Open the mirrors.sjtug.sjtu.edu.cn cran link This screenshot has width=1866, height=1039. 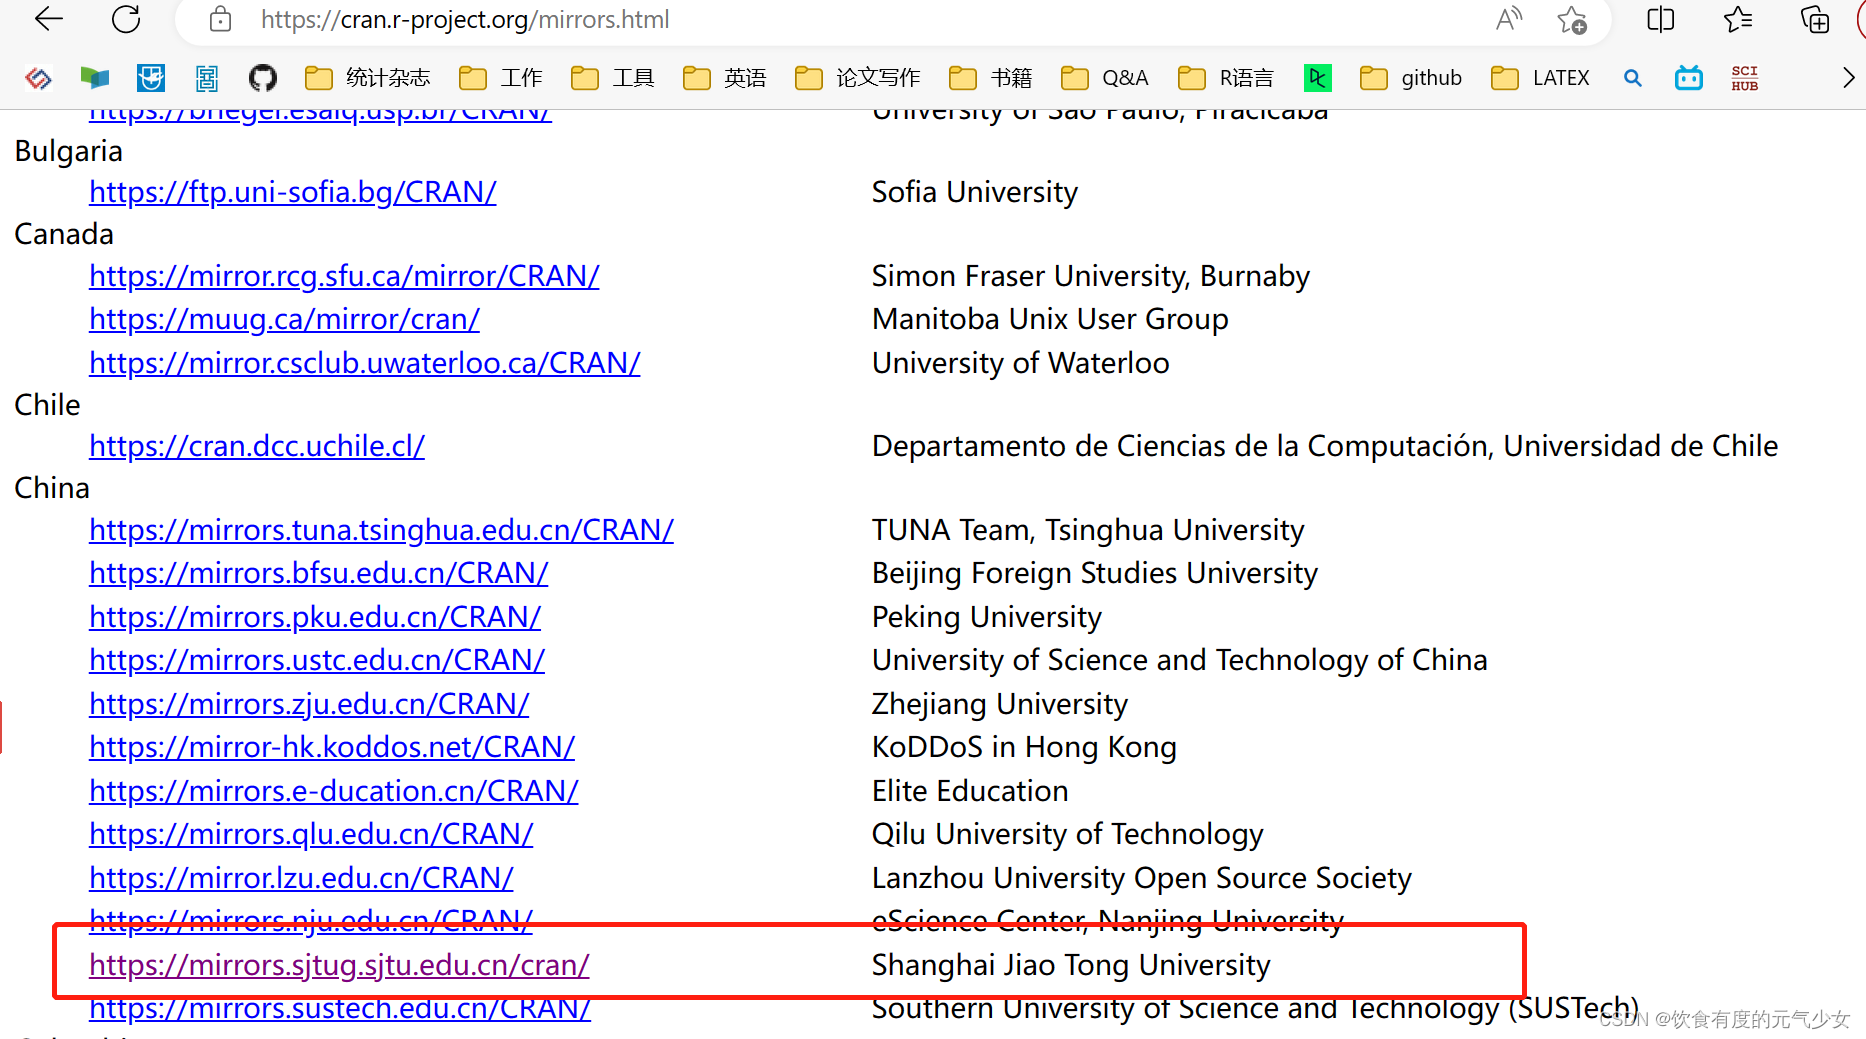[339, 965]
